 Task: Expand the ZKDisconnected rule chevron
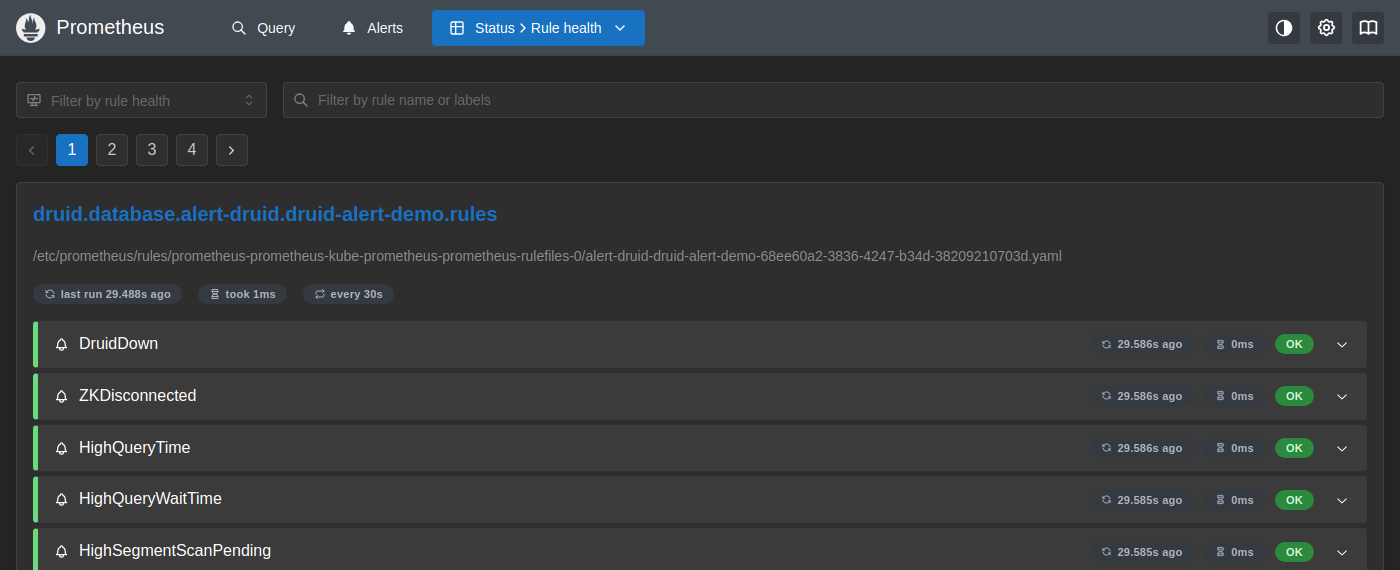[x=1342, y=396]
